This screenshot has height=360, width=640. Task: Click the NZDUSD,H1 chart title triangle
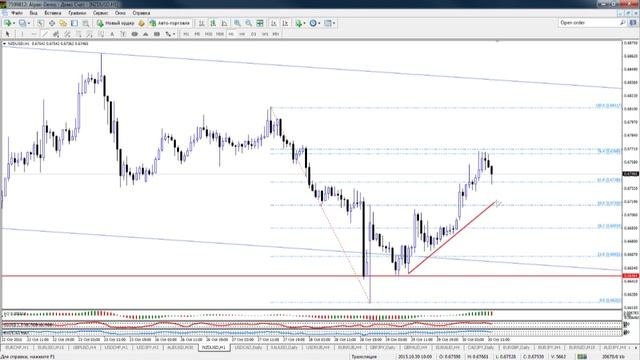pyautogui.click(x=4, y=43)
